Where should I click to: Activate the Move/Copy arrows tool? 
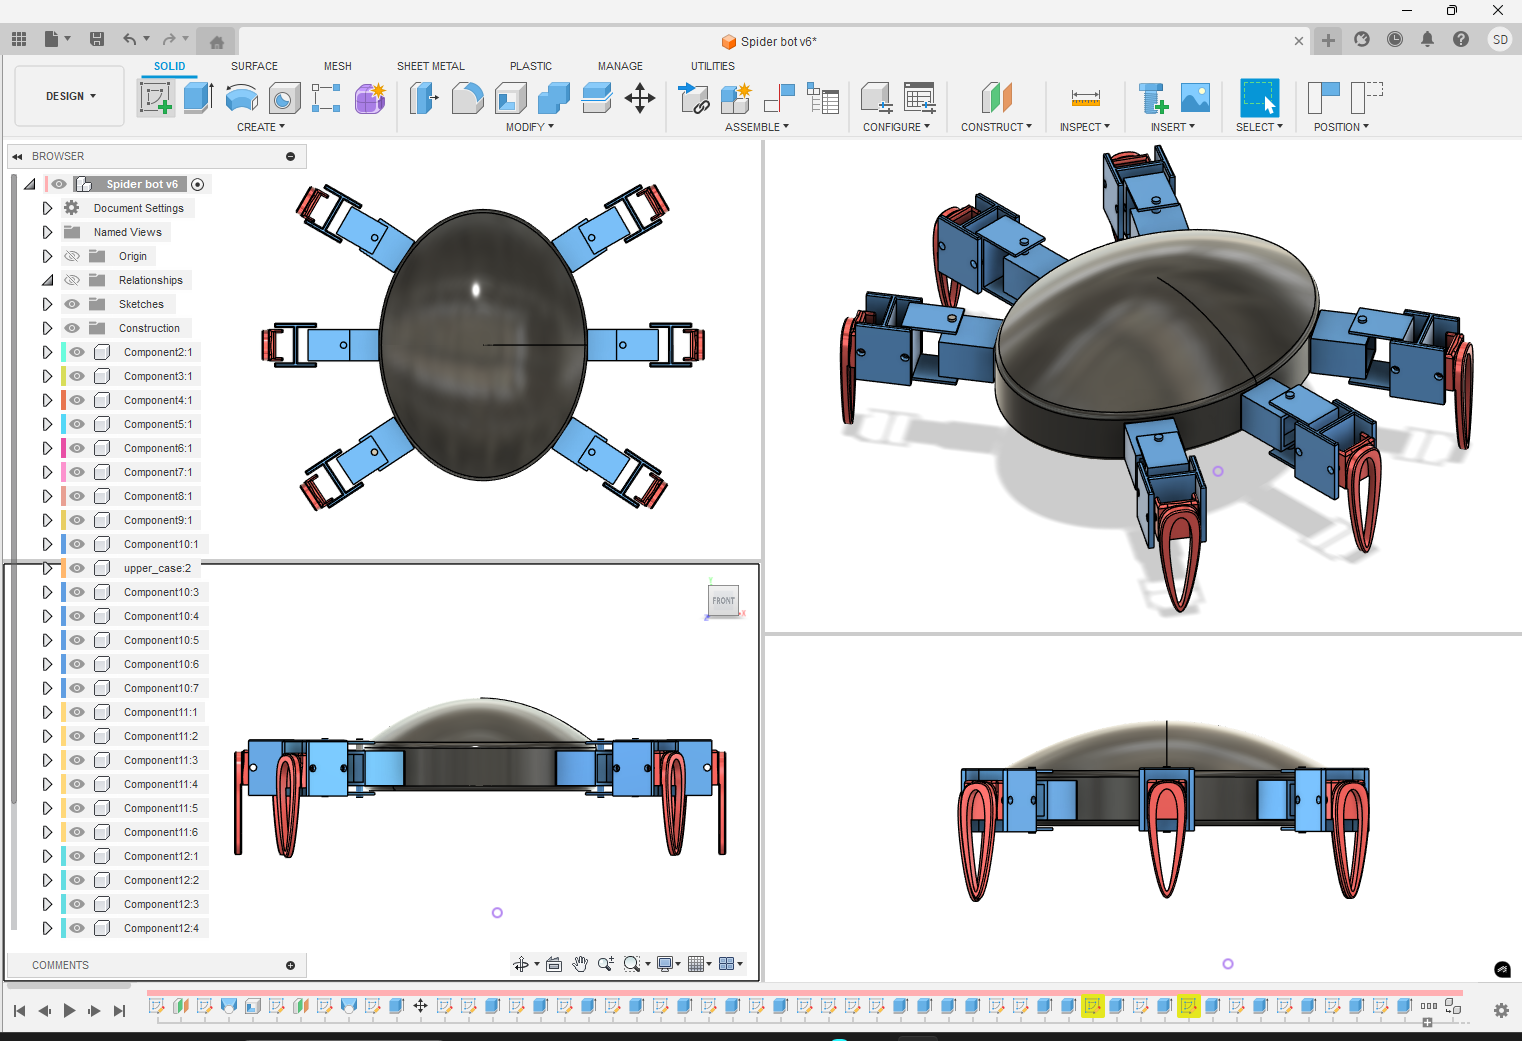click(x=640, y=98)
